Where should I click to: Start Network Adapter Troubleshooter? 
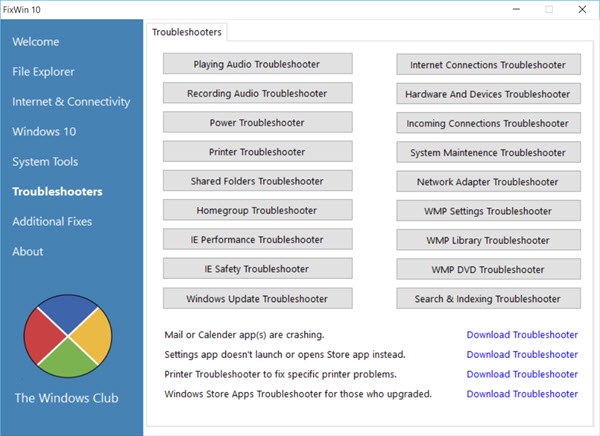pyautogui.click(x=488, y=181)
